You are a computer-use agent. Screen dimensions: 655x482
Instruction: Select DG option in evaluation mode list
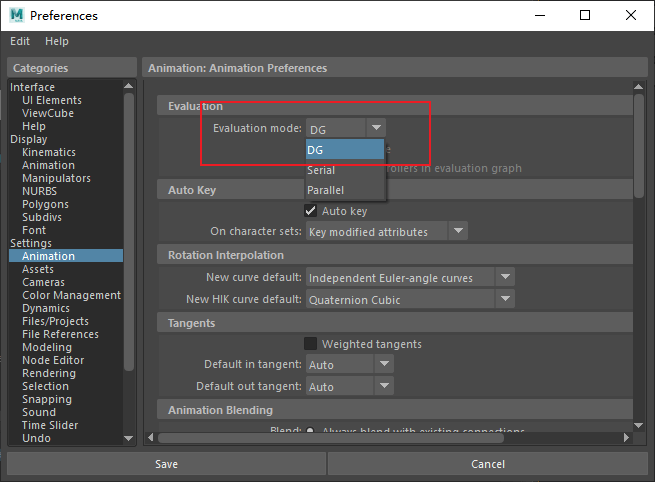pyautogui.click(x=345, y=150)
